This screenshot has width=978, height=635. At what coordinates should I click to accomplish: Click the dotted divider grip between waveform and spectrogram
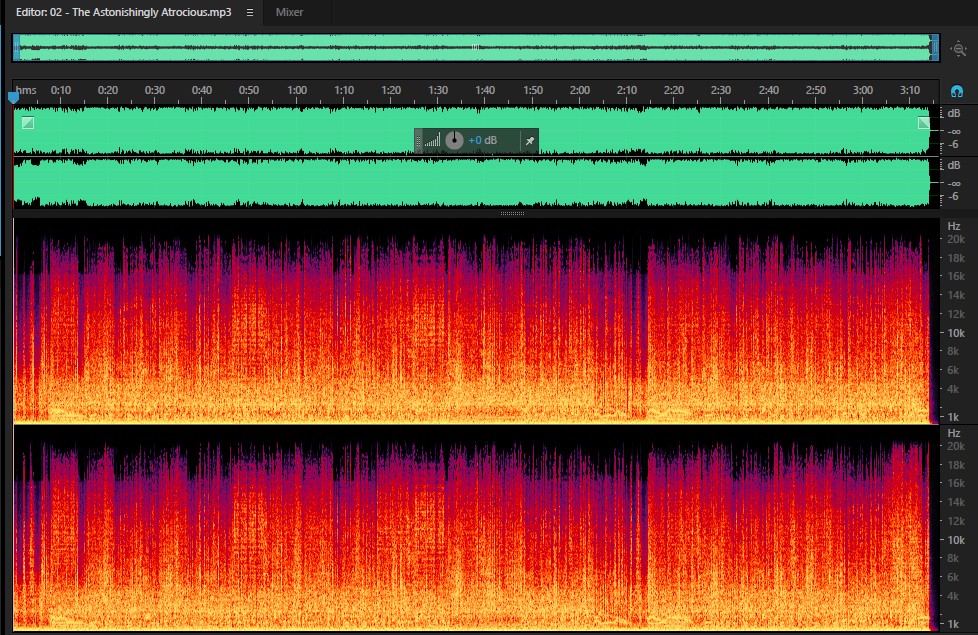512,214
